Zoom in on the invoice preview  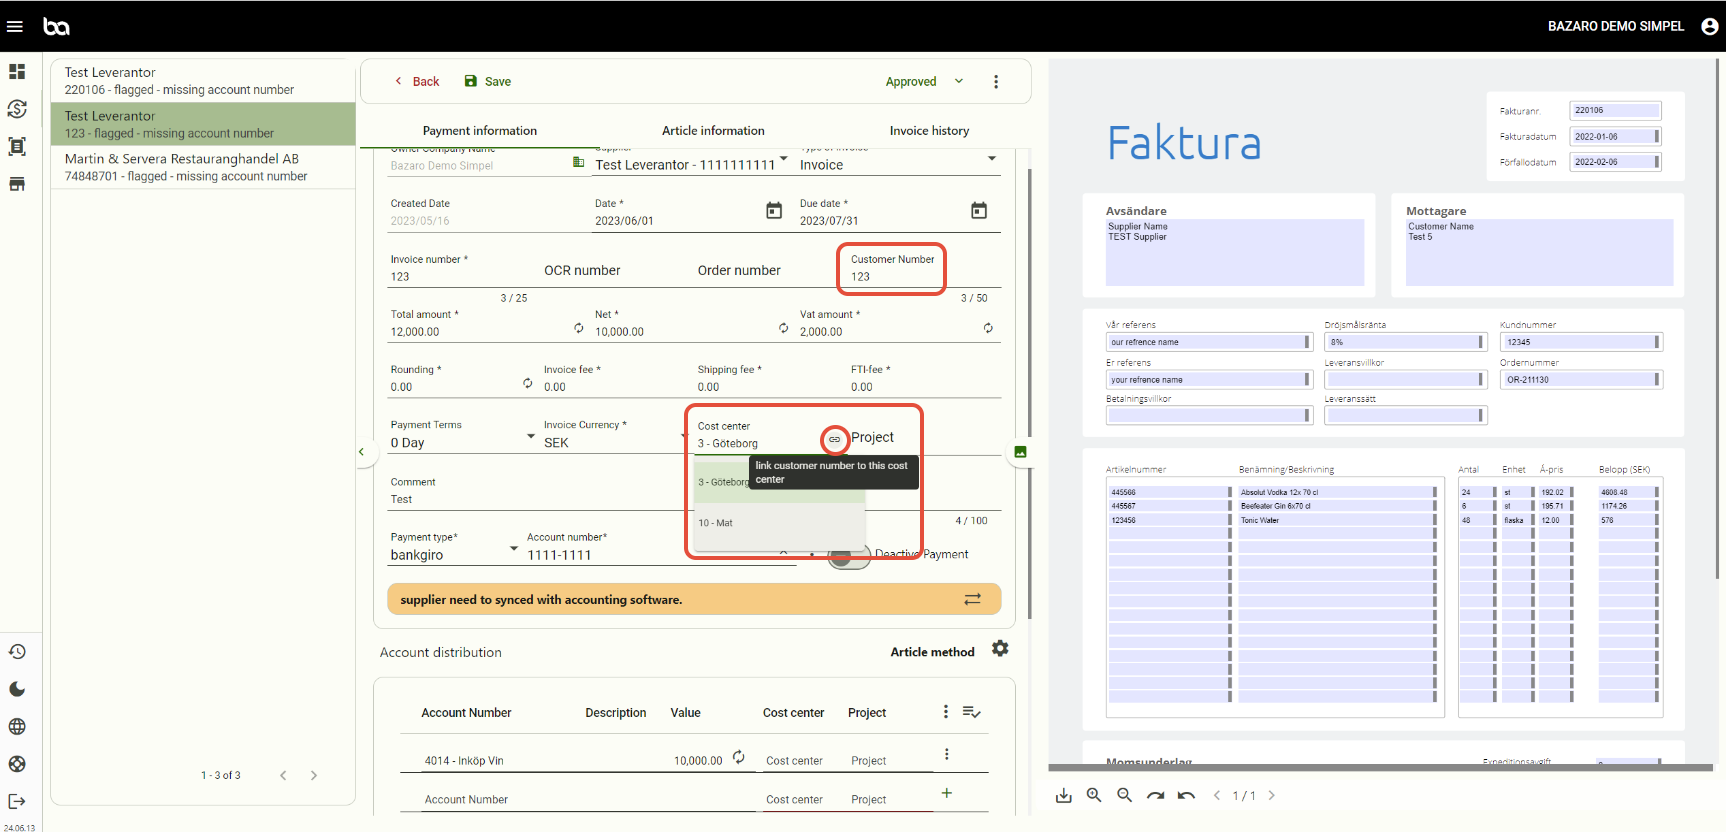1094,795
